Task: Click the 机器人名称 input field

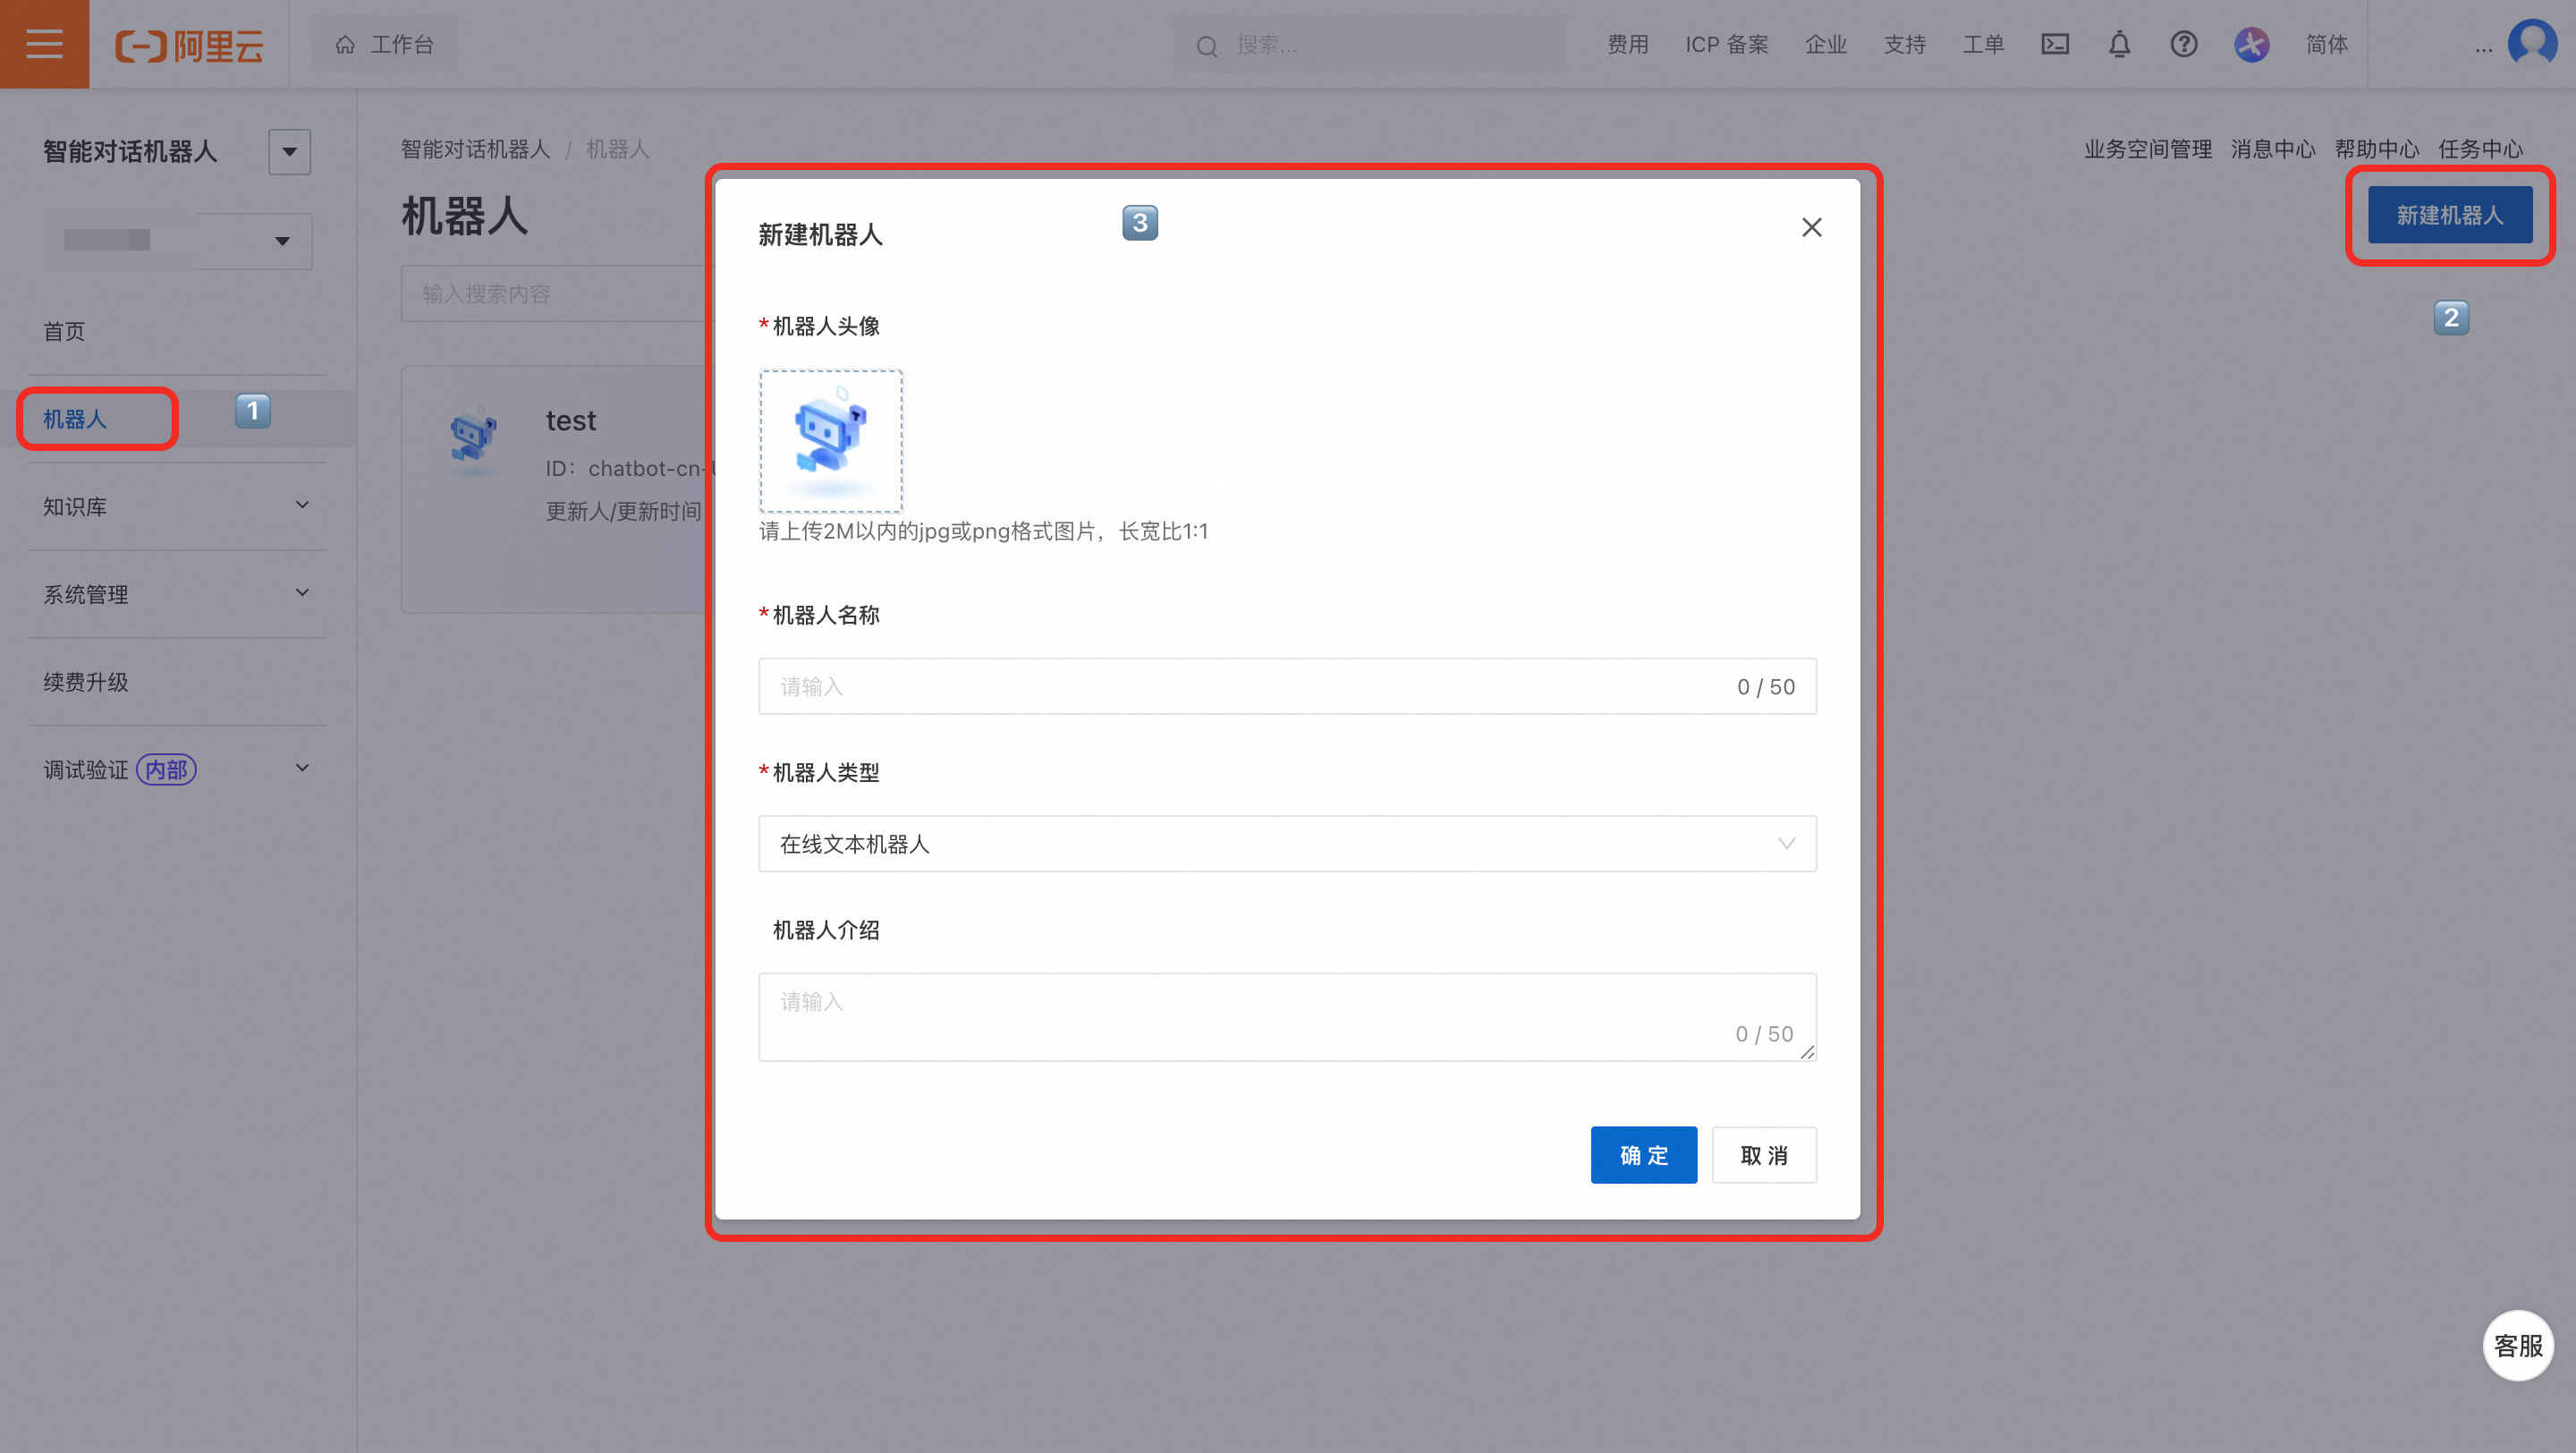Action: (1250, 686)
